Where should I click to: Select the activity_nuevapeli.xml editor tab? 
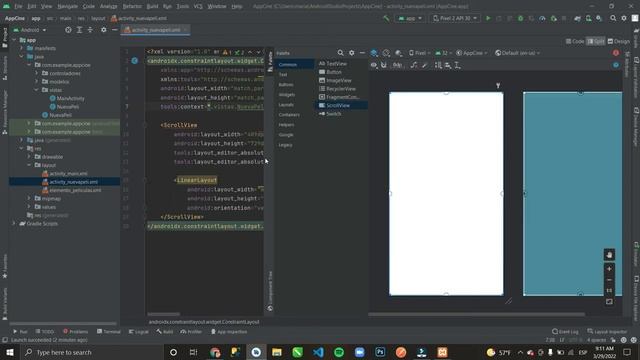click(155, 30)
